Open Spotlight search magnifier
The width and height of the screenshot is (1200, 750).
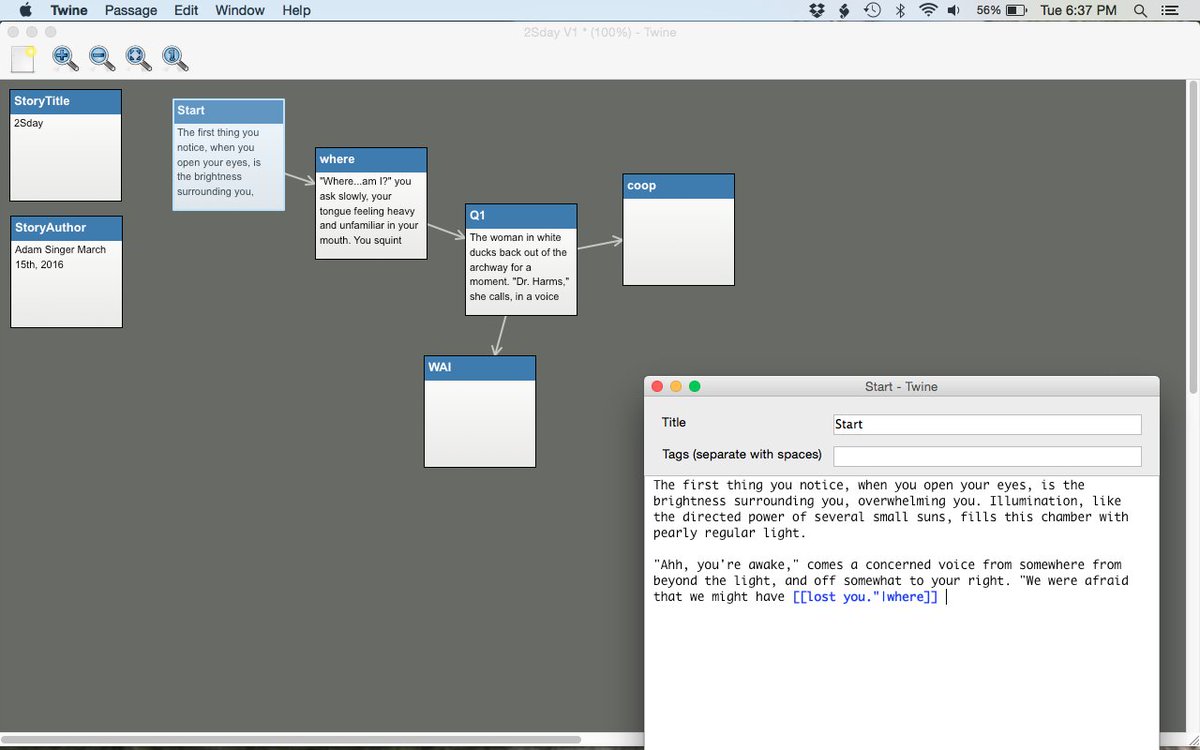[x=1141, y=10]
